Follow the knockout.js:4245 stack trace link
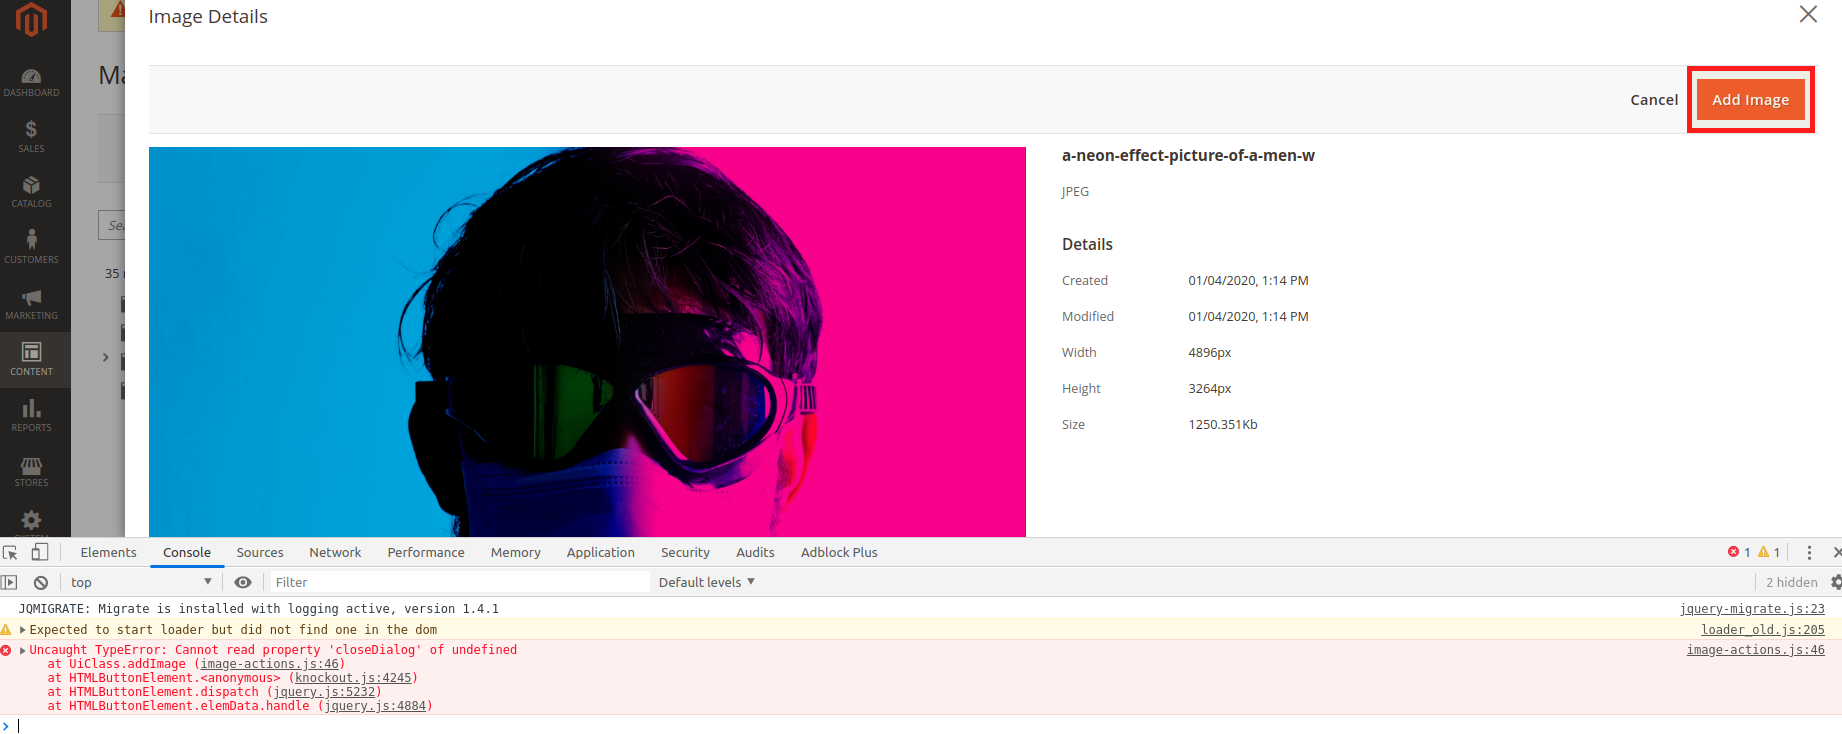 coord(353,678)
